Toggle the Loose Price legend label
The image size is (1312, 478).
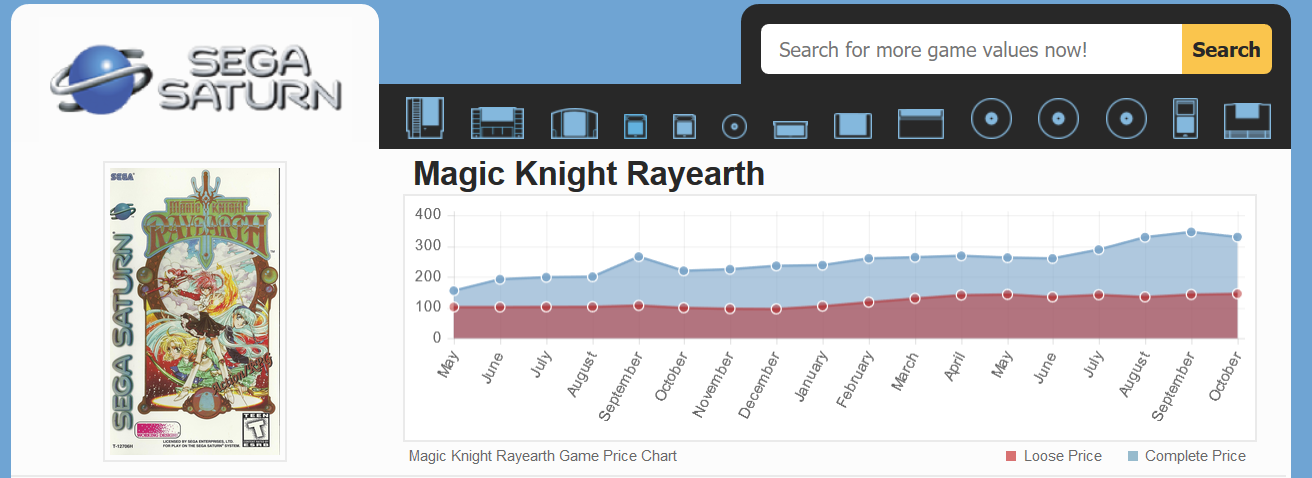pyautogui.click(x=1062, y=456)
